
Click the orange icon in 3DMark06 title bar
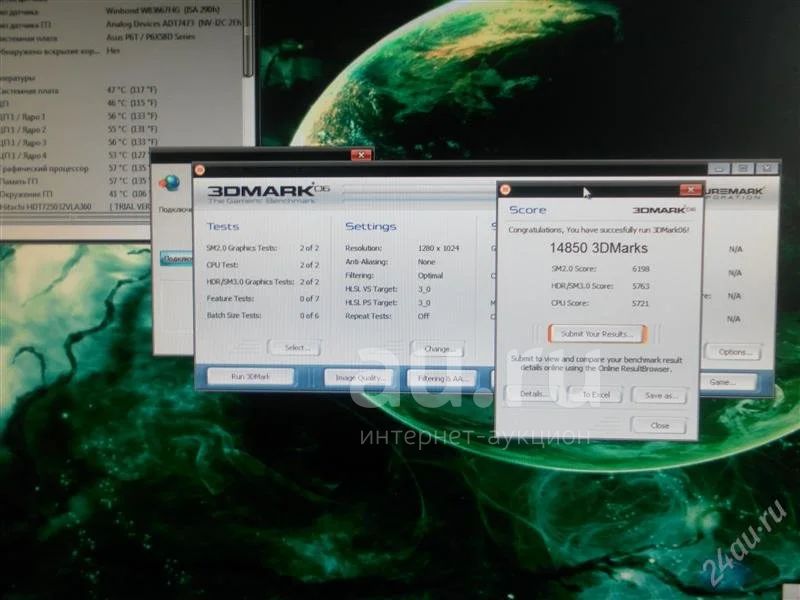[x=199, y=170]
